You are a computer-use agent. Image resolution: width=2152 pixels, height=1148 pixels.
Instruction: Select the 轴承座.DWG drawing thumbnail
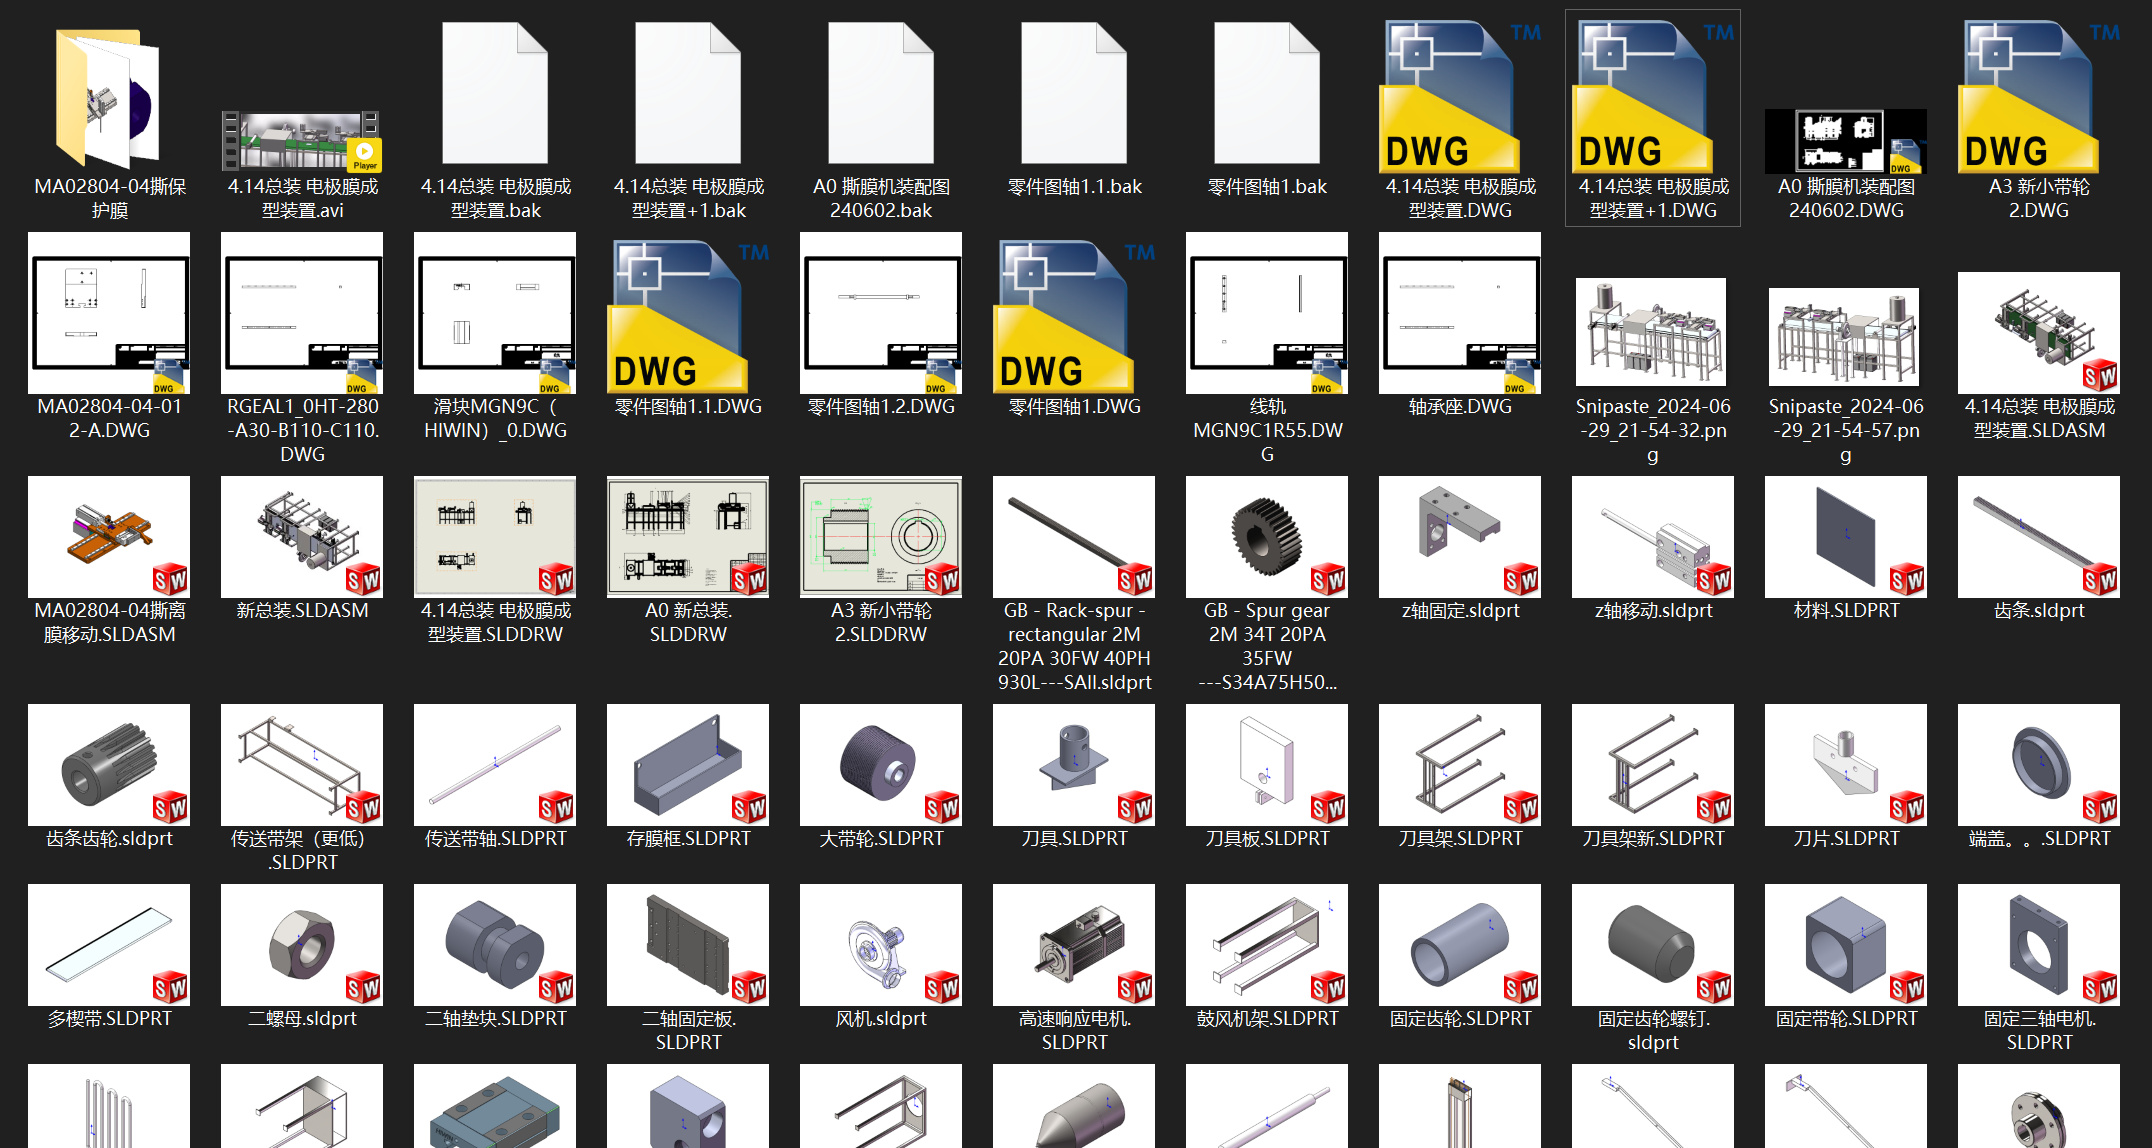coord(1459,314)
